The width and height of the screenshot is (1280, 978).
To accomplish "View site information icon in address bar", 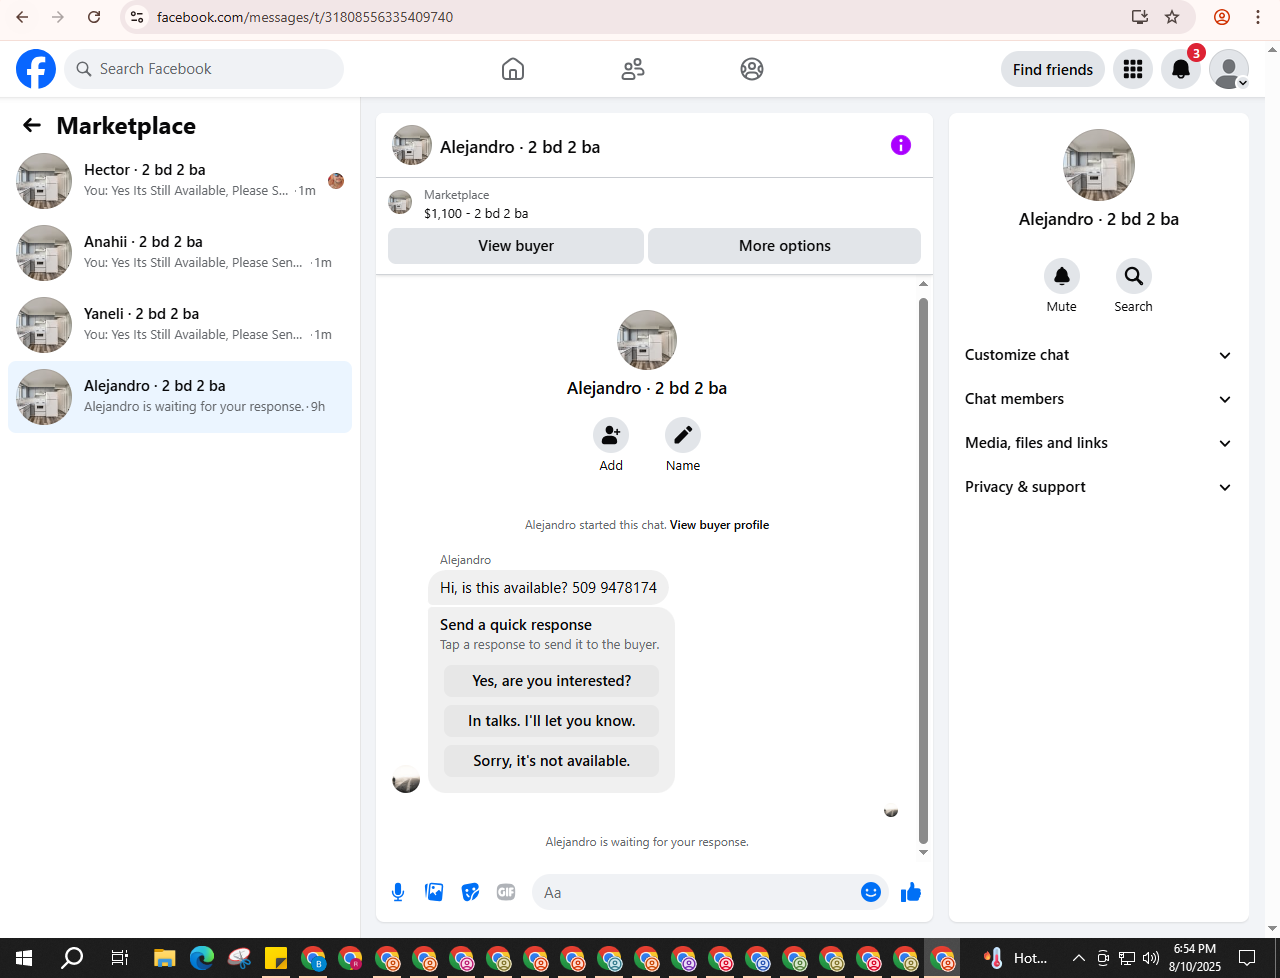I will point(138,17).
